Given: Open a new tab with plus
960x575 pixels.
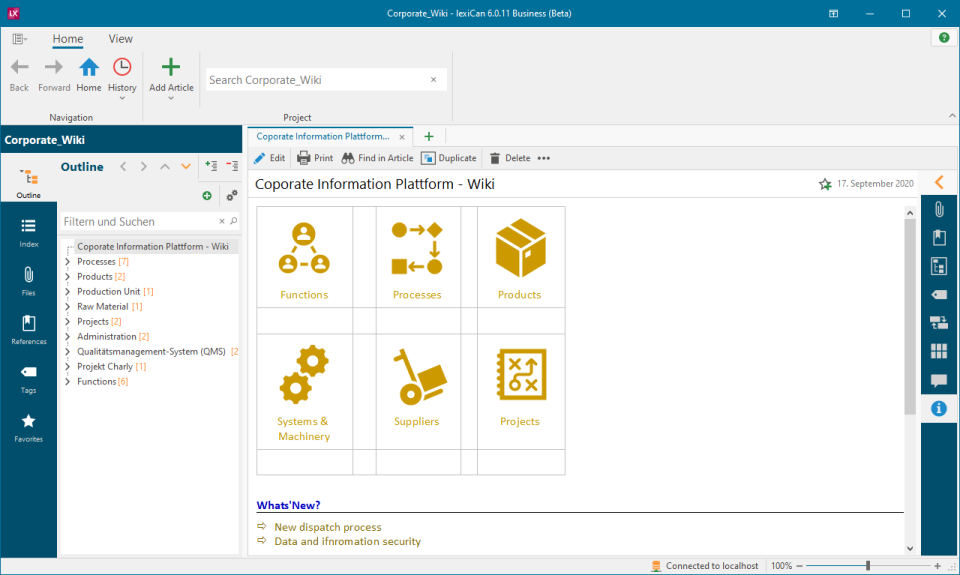Looking at the screenshot, I should [x=429, y=137].
